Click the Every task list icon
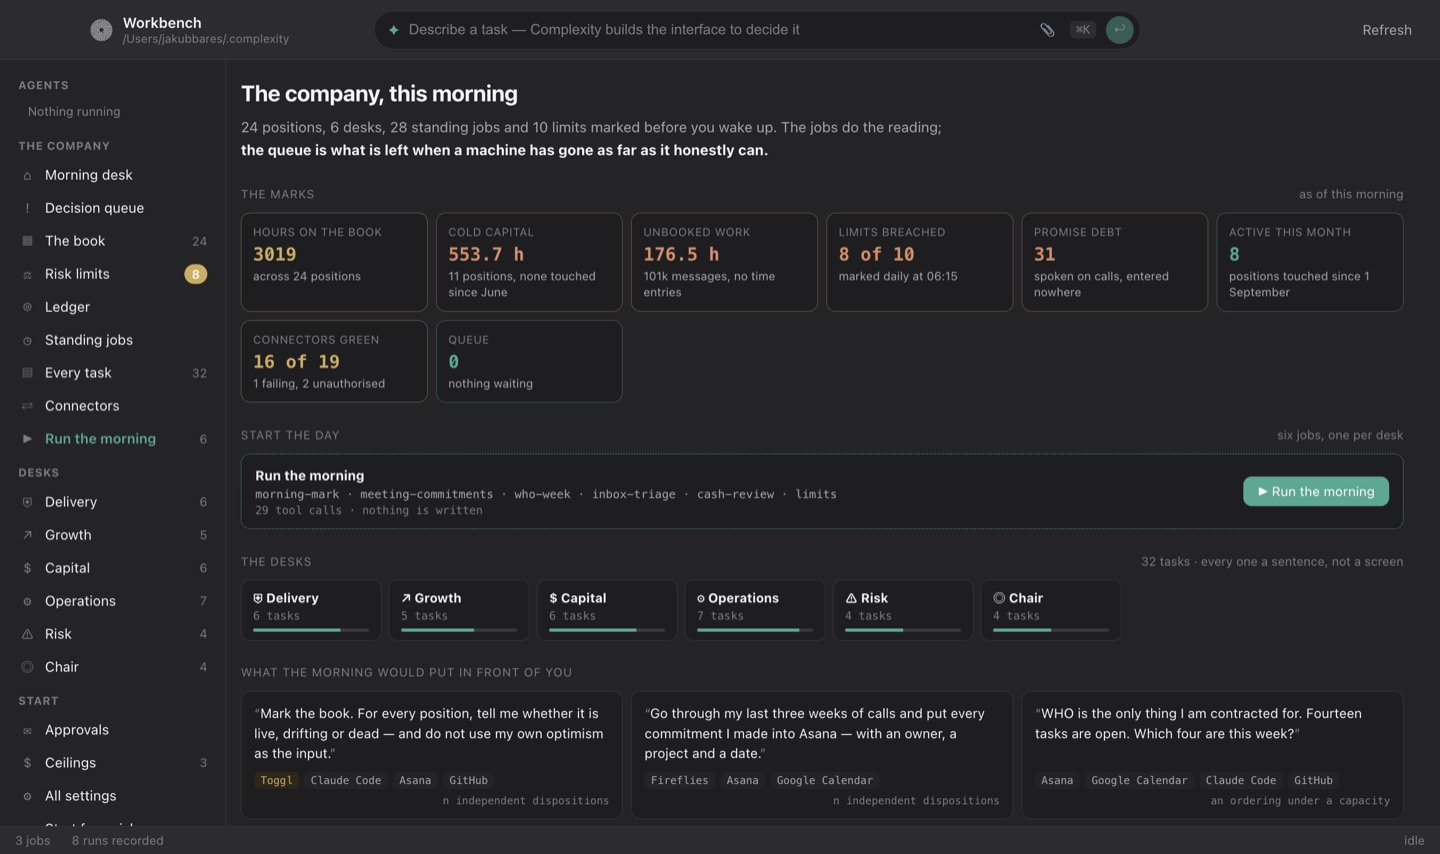Screen dimensions: 1440x854 tap(27, 373)
